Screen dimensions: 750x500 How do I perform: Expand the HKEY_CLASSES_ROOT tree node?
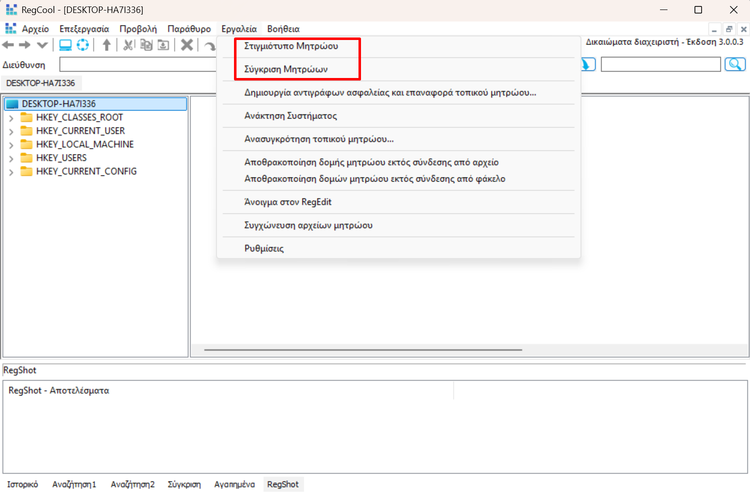[11, 118]
